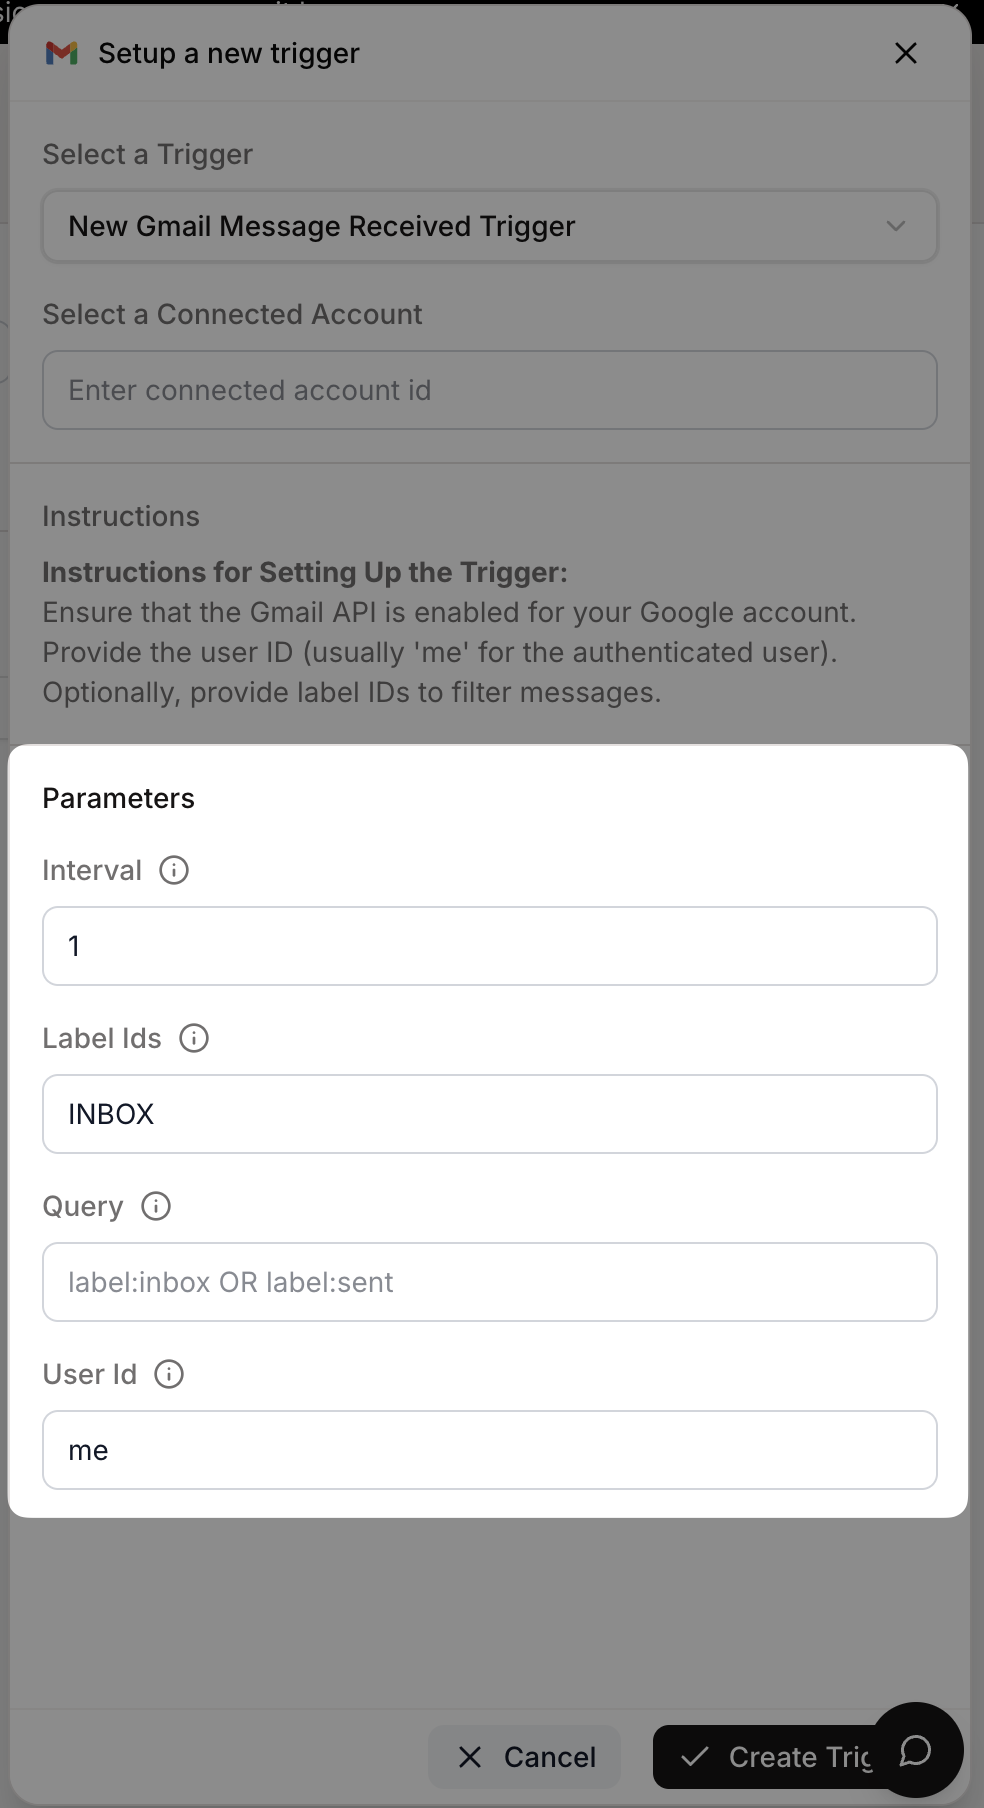Click the User Id info icon
This screenshot has height=1808, width=984.
pos(168,1374)
